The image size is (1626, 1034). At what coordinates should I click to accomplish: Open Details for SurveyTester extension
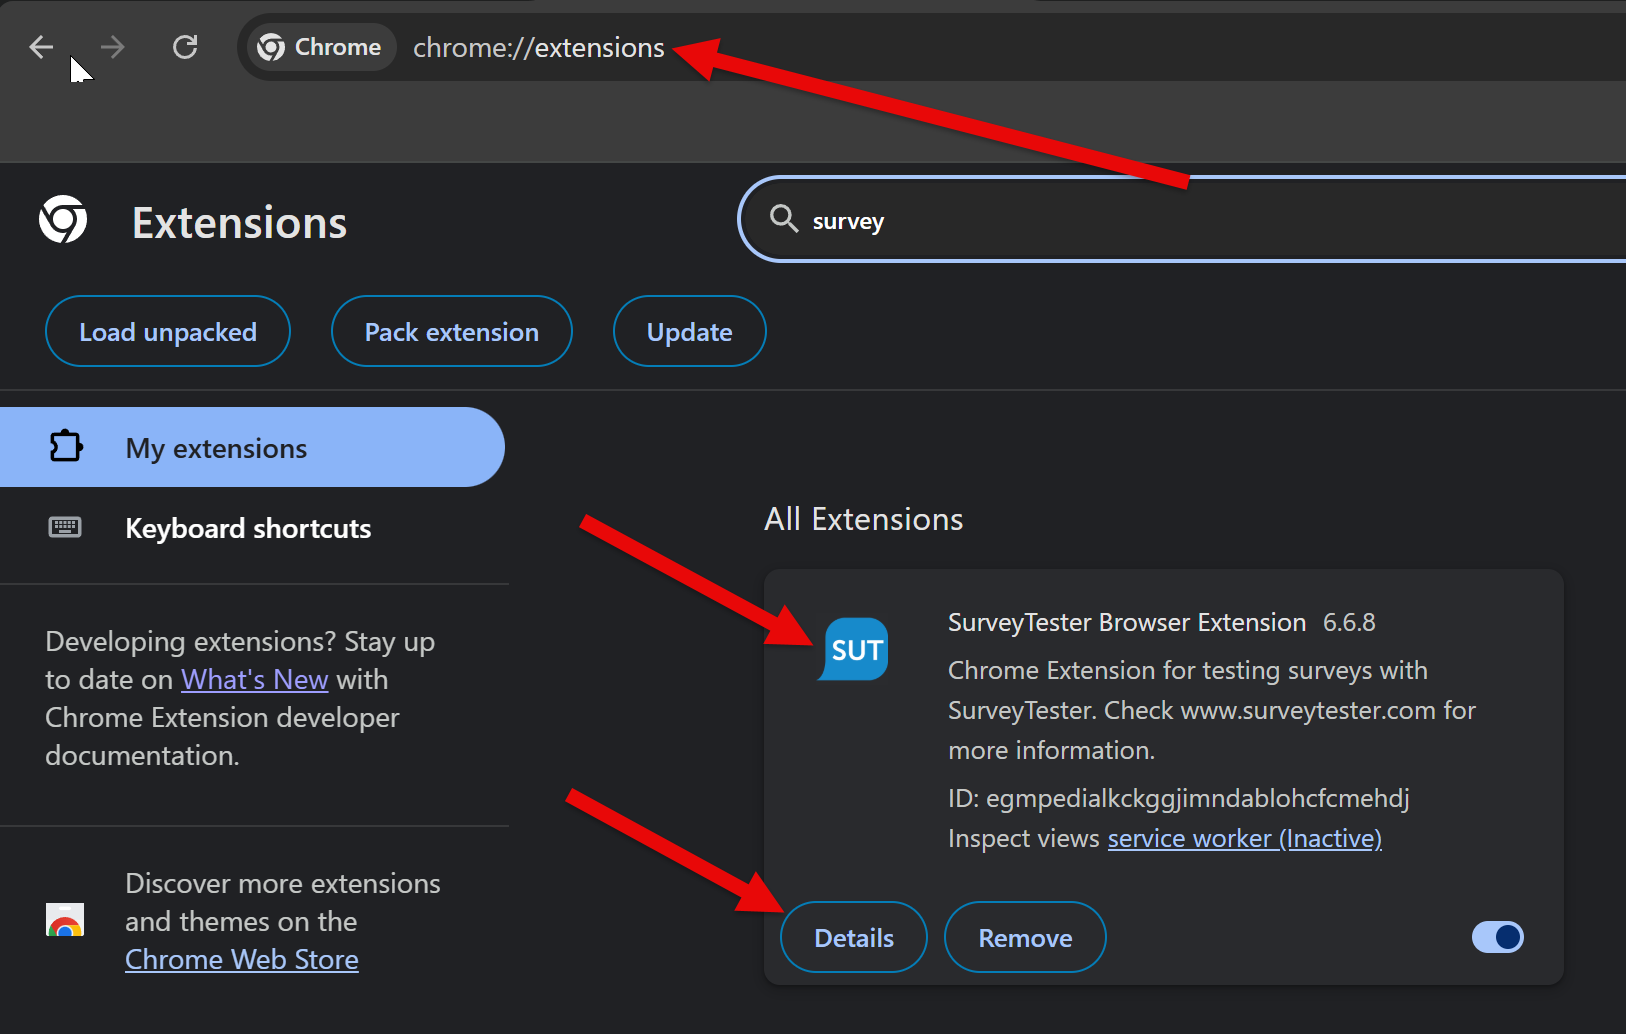point(853,938)
